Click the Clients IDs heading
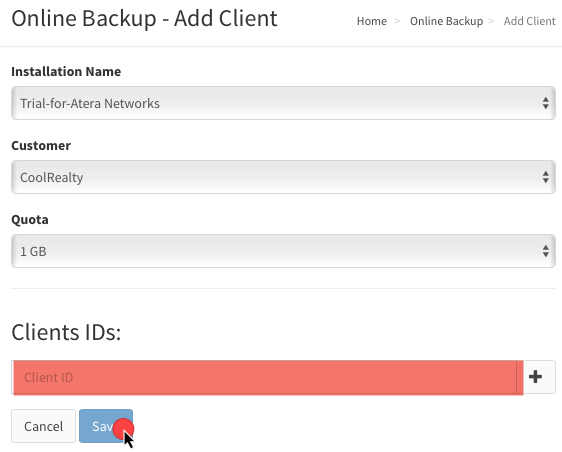562x452 pixels. pyautogui.click(x=66, y=332)
